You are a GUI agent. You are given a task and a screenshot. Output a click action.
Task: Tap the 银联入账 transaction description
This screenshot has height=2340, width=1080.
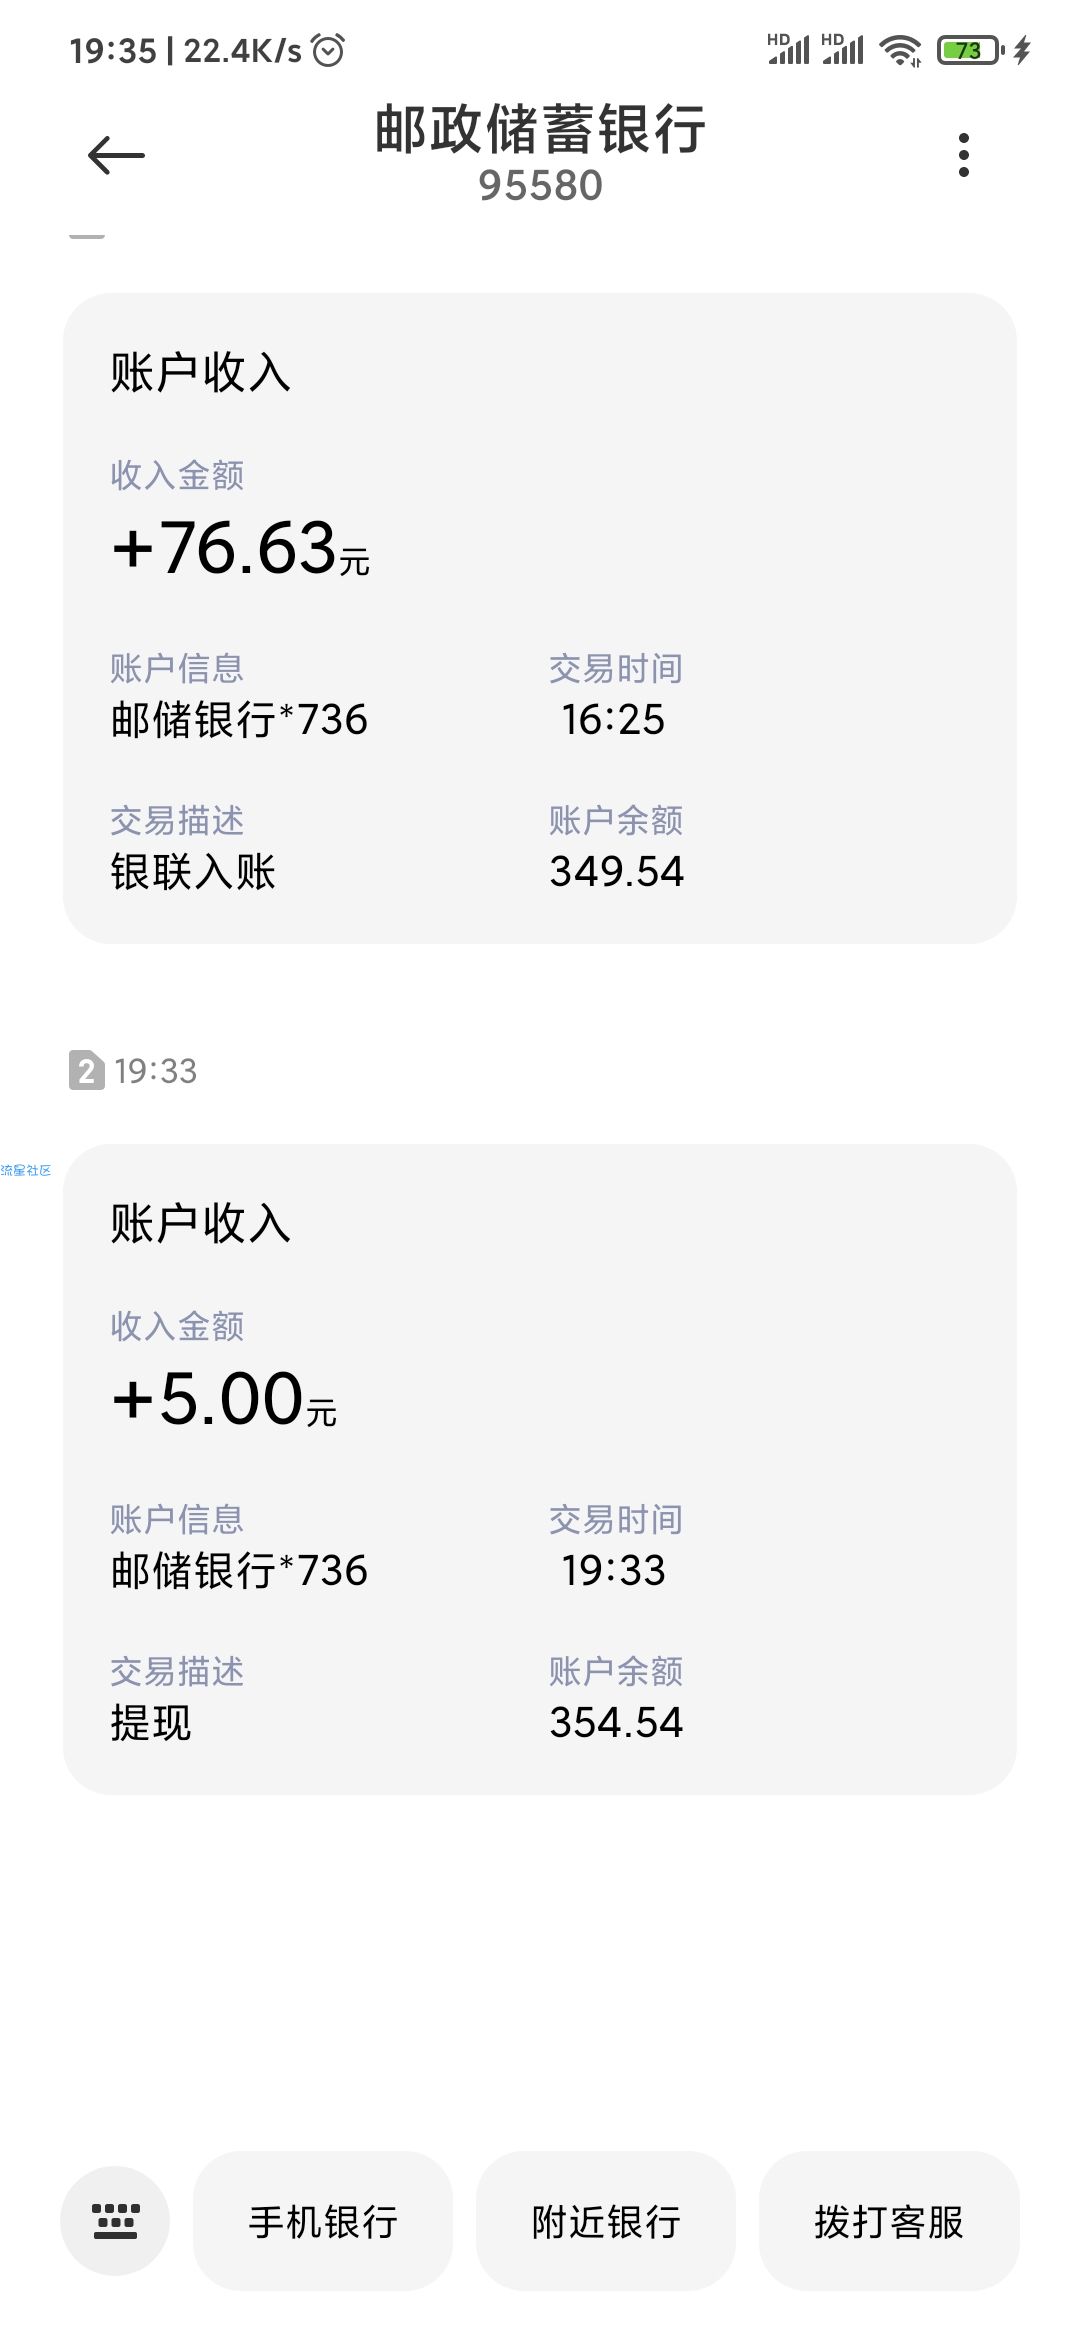pos(193,871)
